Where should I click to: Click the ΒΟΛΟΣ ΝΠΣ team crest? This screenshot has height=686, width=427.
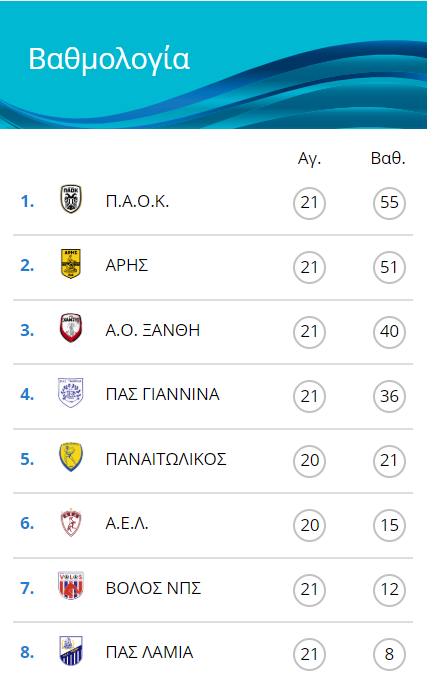71,585
